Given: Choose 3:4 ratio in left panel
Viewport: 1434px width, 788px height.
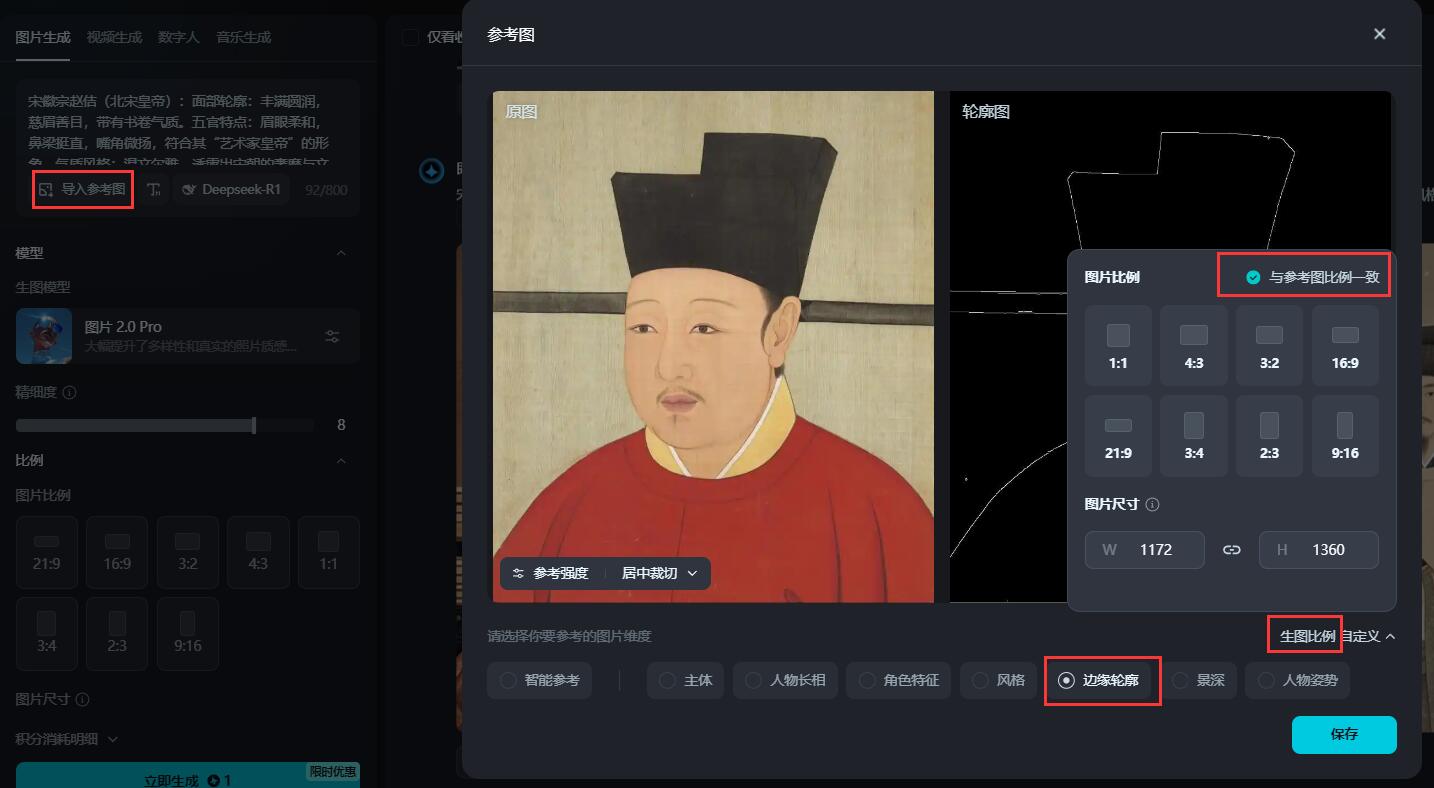Looking at the screenshot, I should click(x=46, y=634).
